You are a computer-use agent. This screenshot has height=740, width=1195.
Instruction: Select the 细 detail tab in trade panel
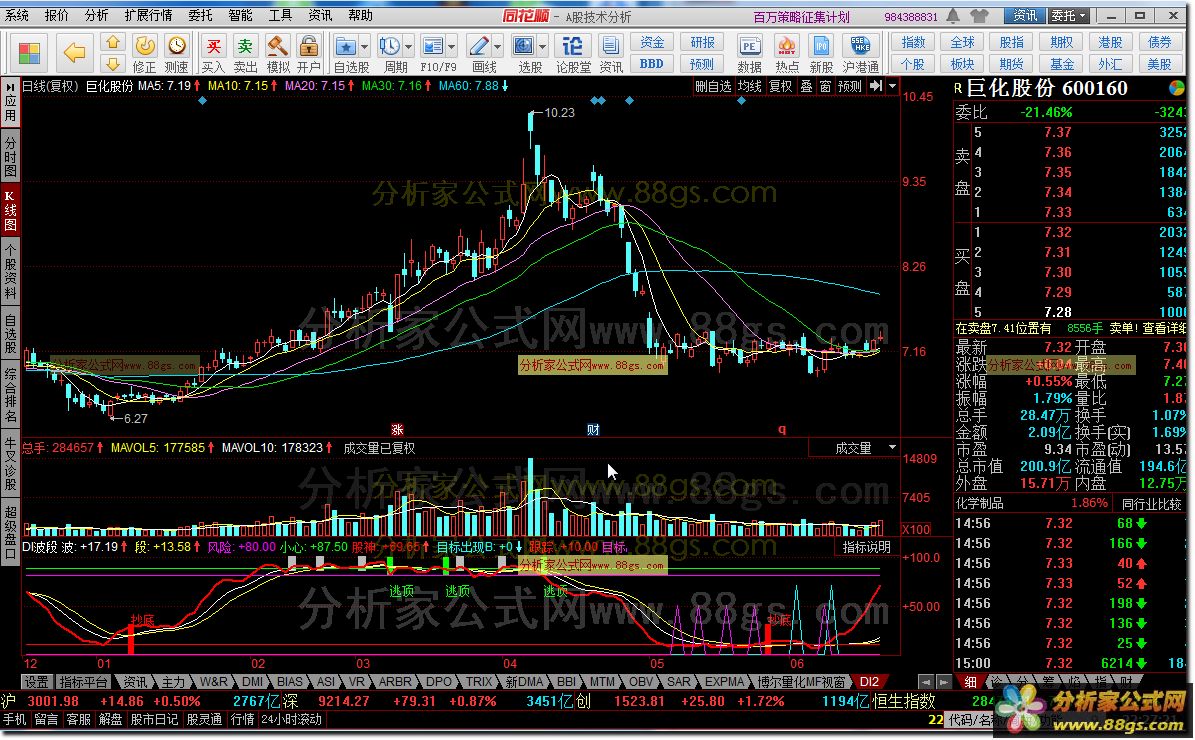coord(970,682)
